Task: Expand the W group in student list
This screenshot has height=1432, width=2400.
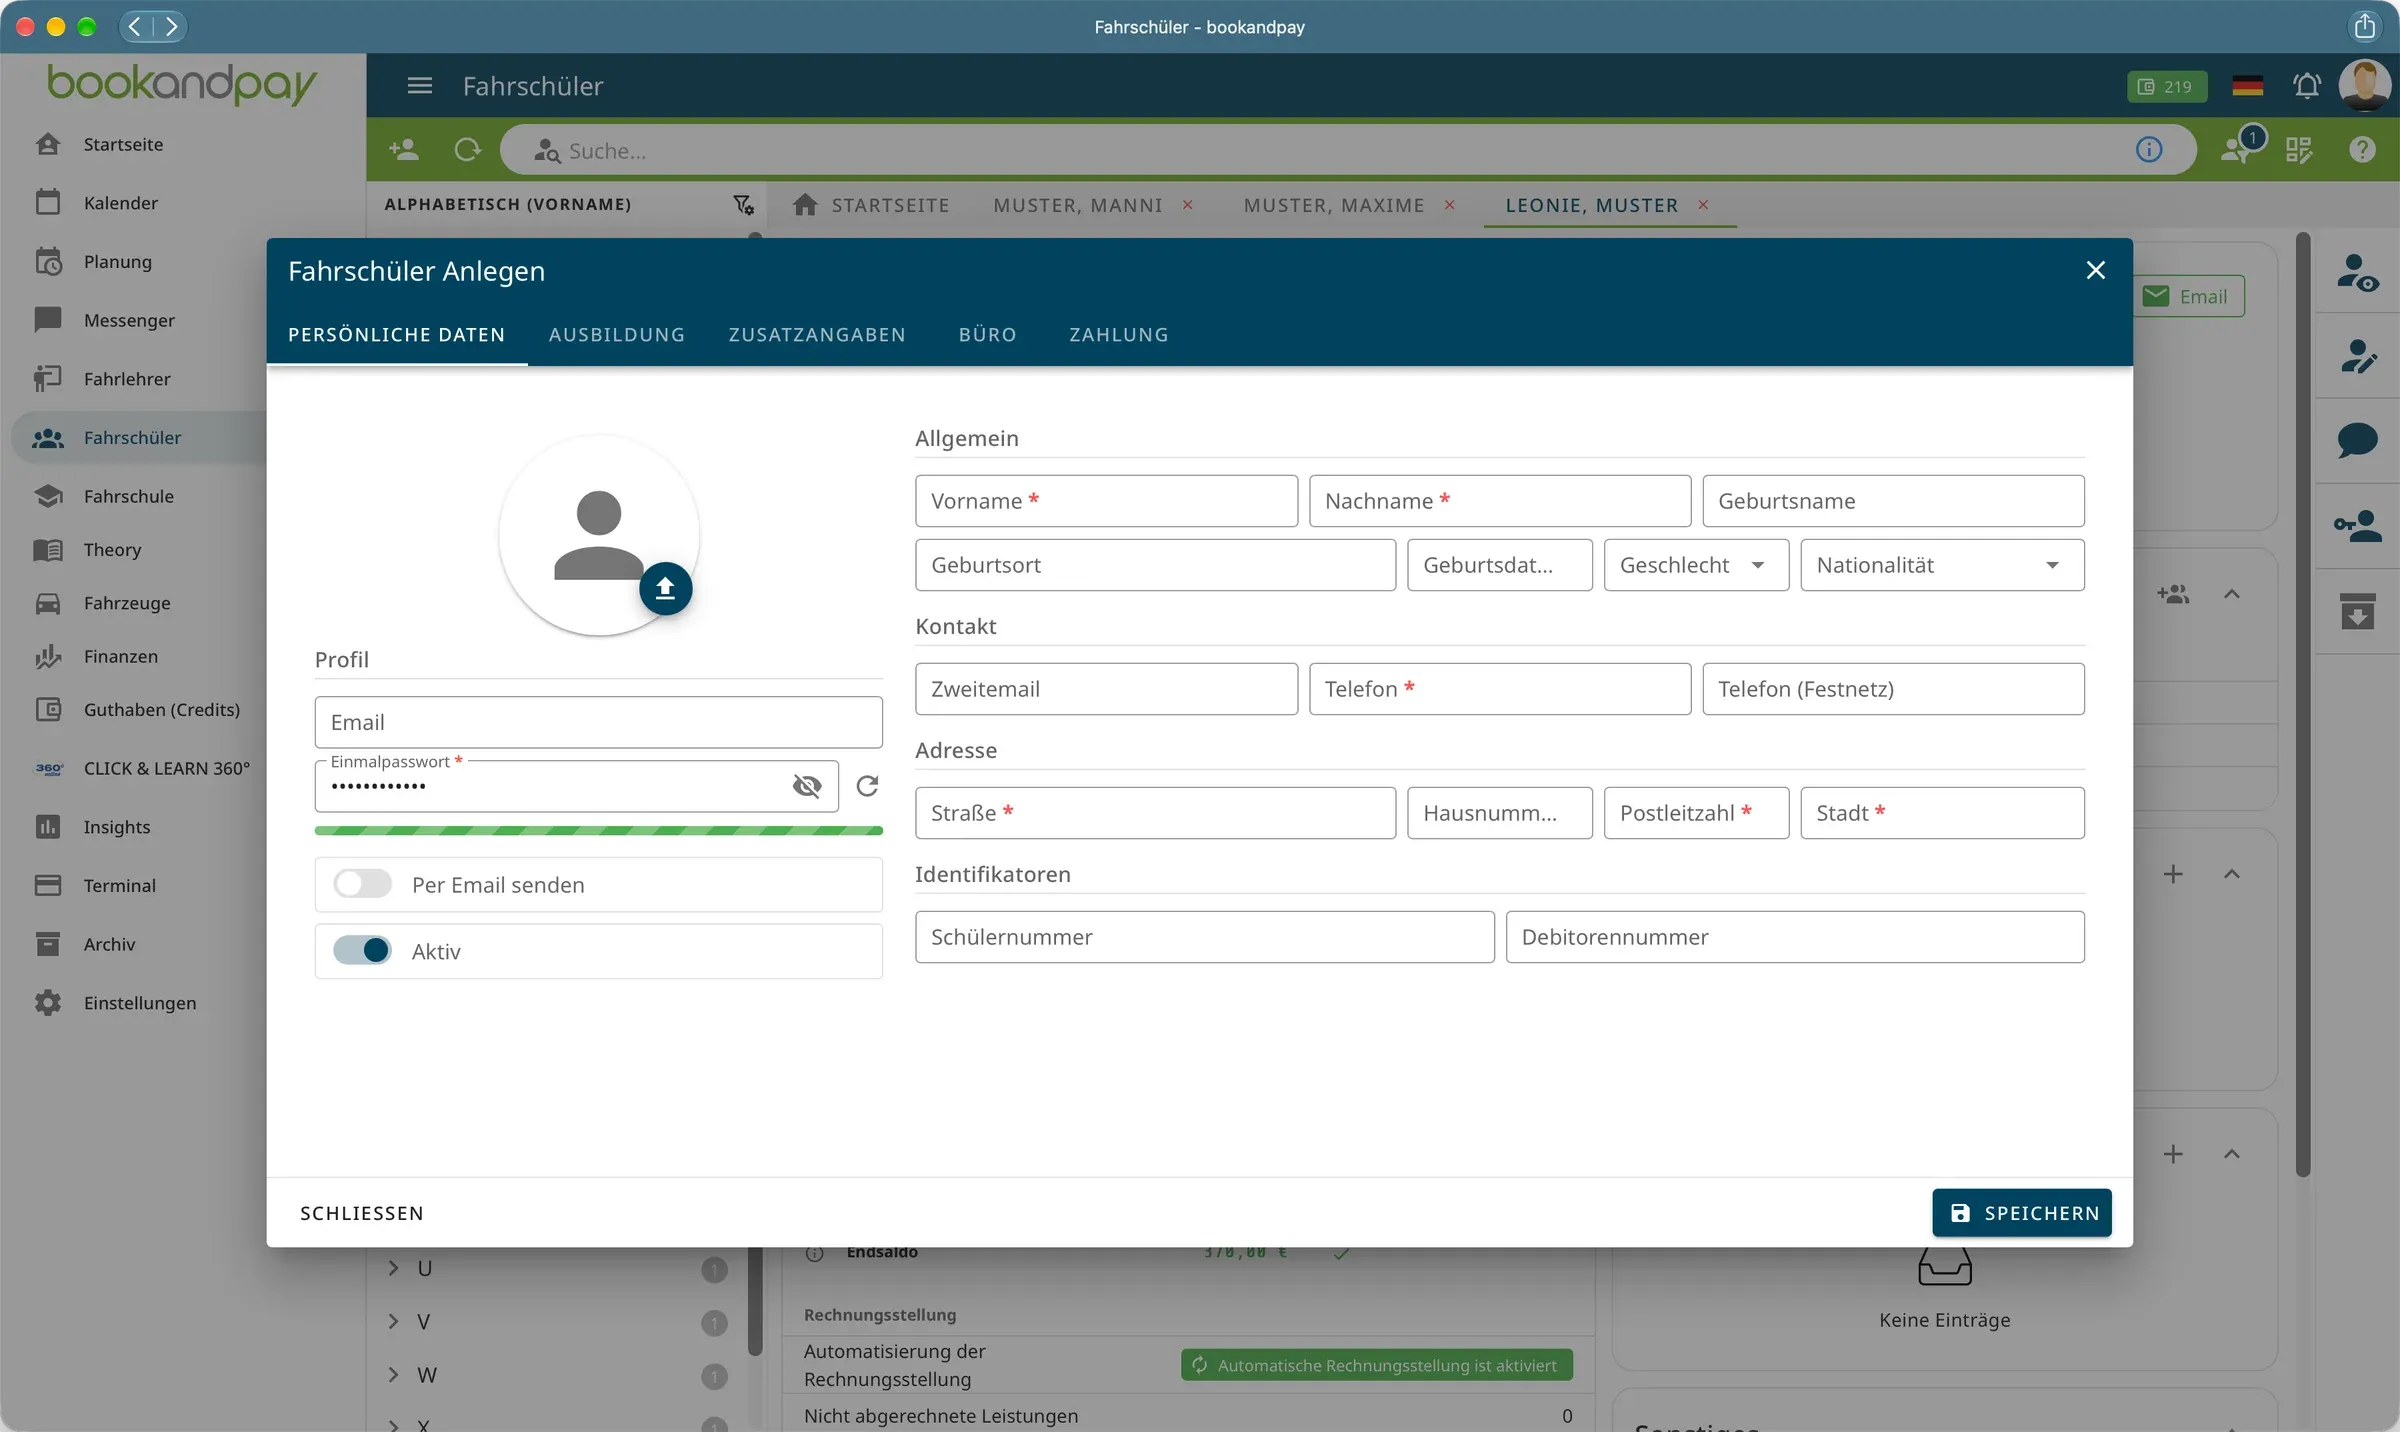Action: tap(393, 1374)
